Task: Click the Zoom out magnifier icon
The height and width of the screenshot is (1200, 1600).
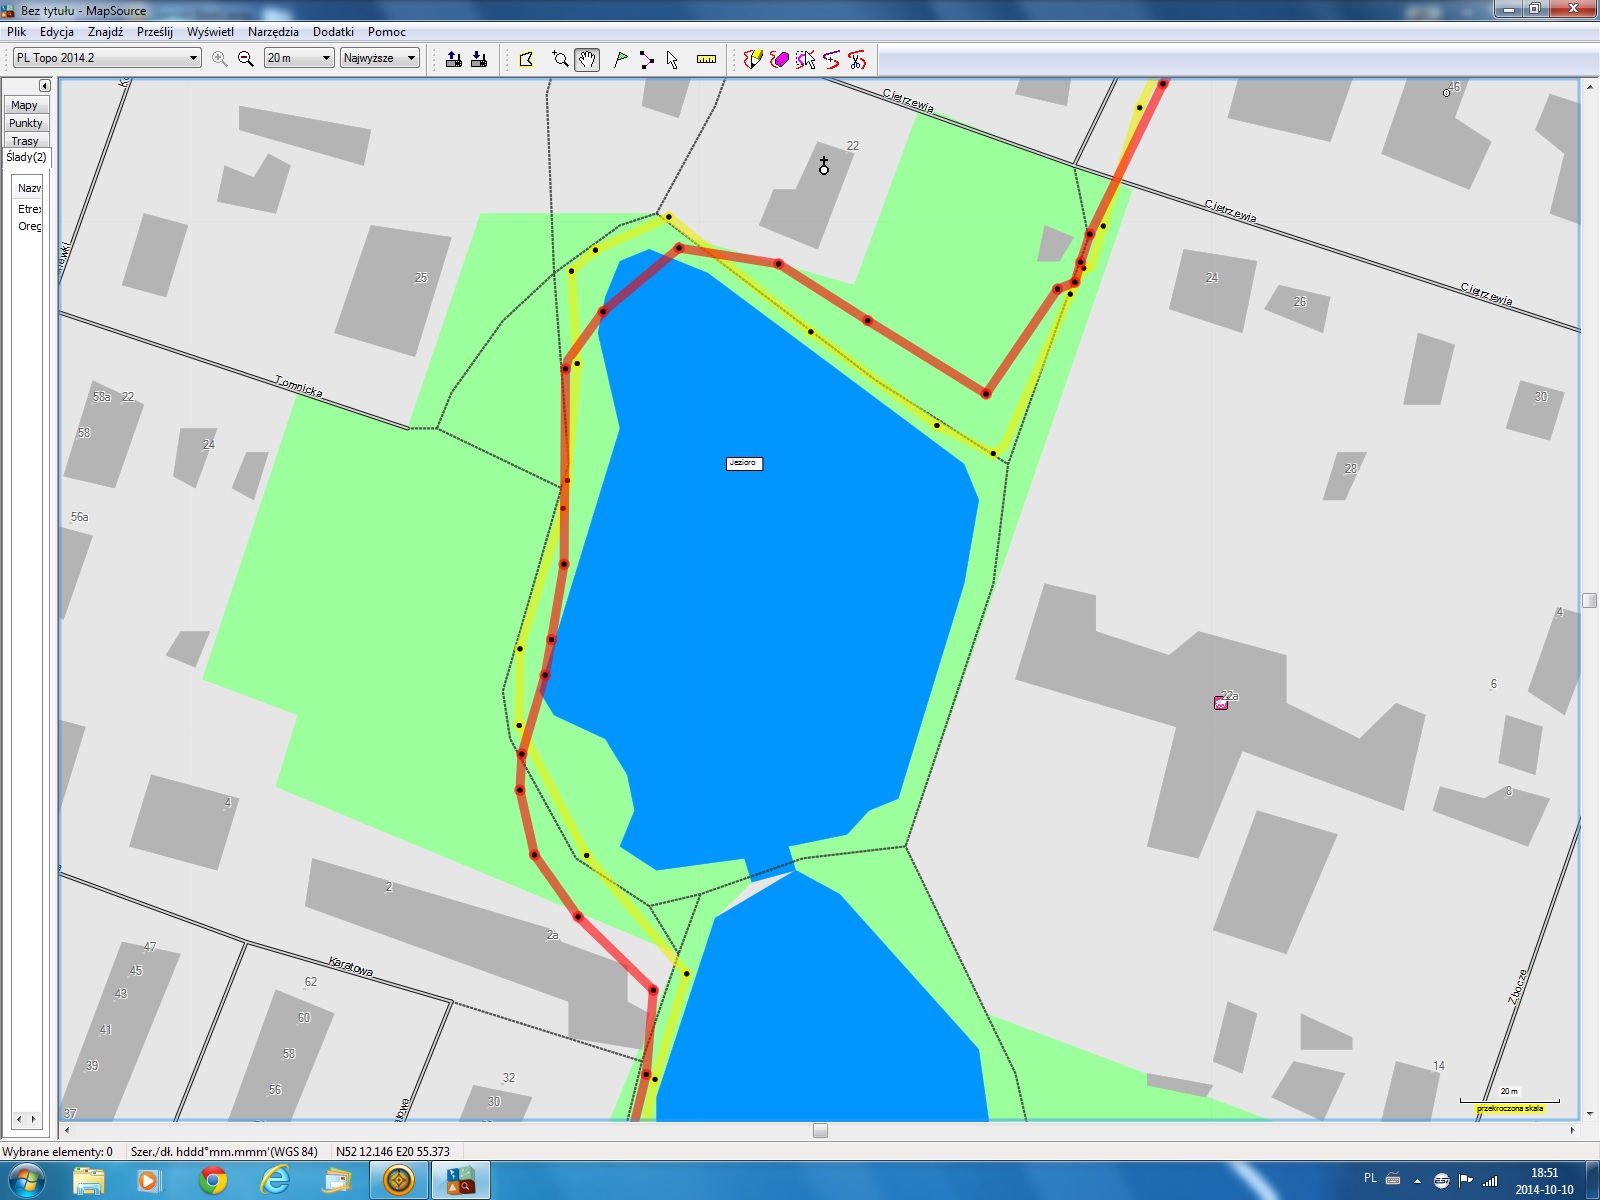Action: (x=246, y=59)
